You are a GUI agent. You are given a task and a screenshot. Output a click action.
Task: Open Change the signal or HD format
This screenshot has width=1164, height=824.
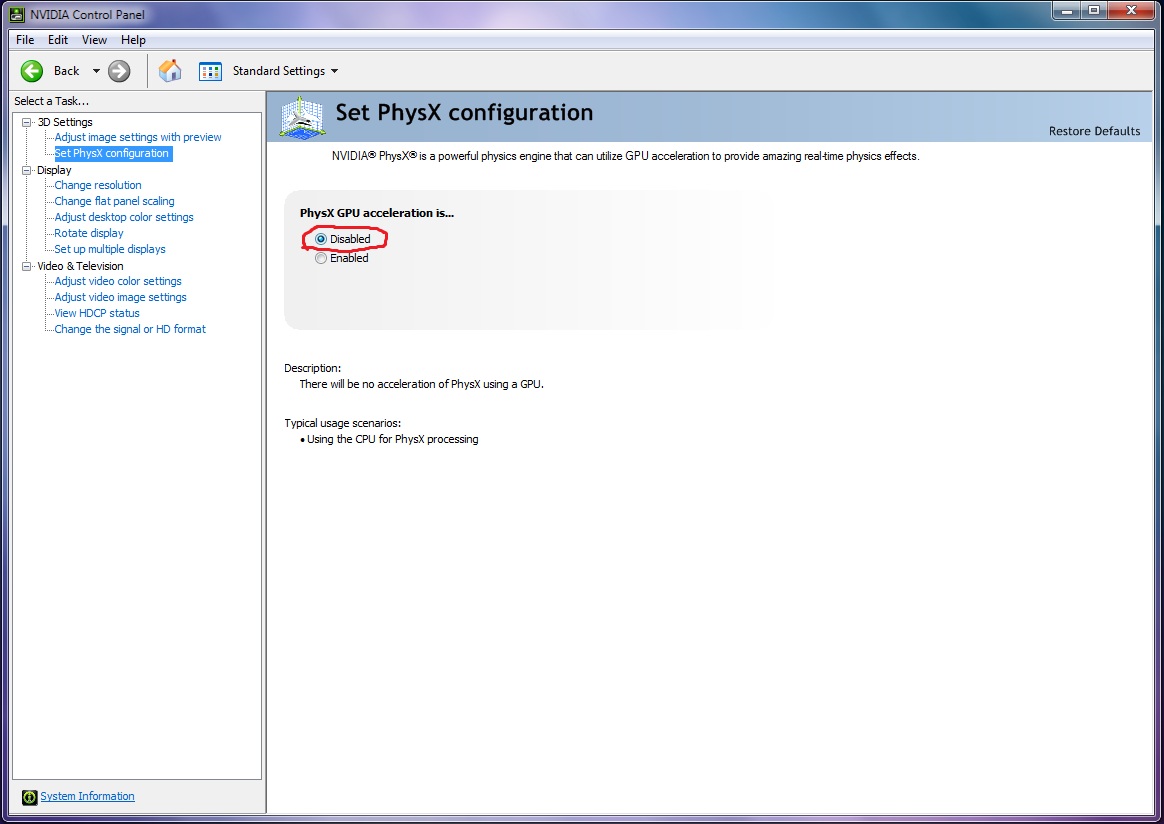[x=130, y=330]
